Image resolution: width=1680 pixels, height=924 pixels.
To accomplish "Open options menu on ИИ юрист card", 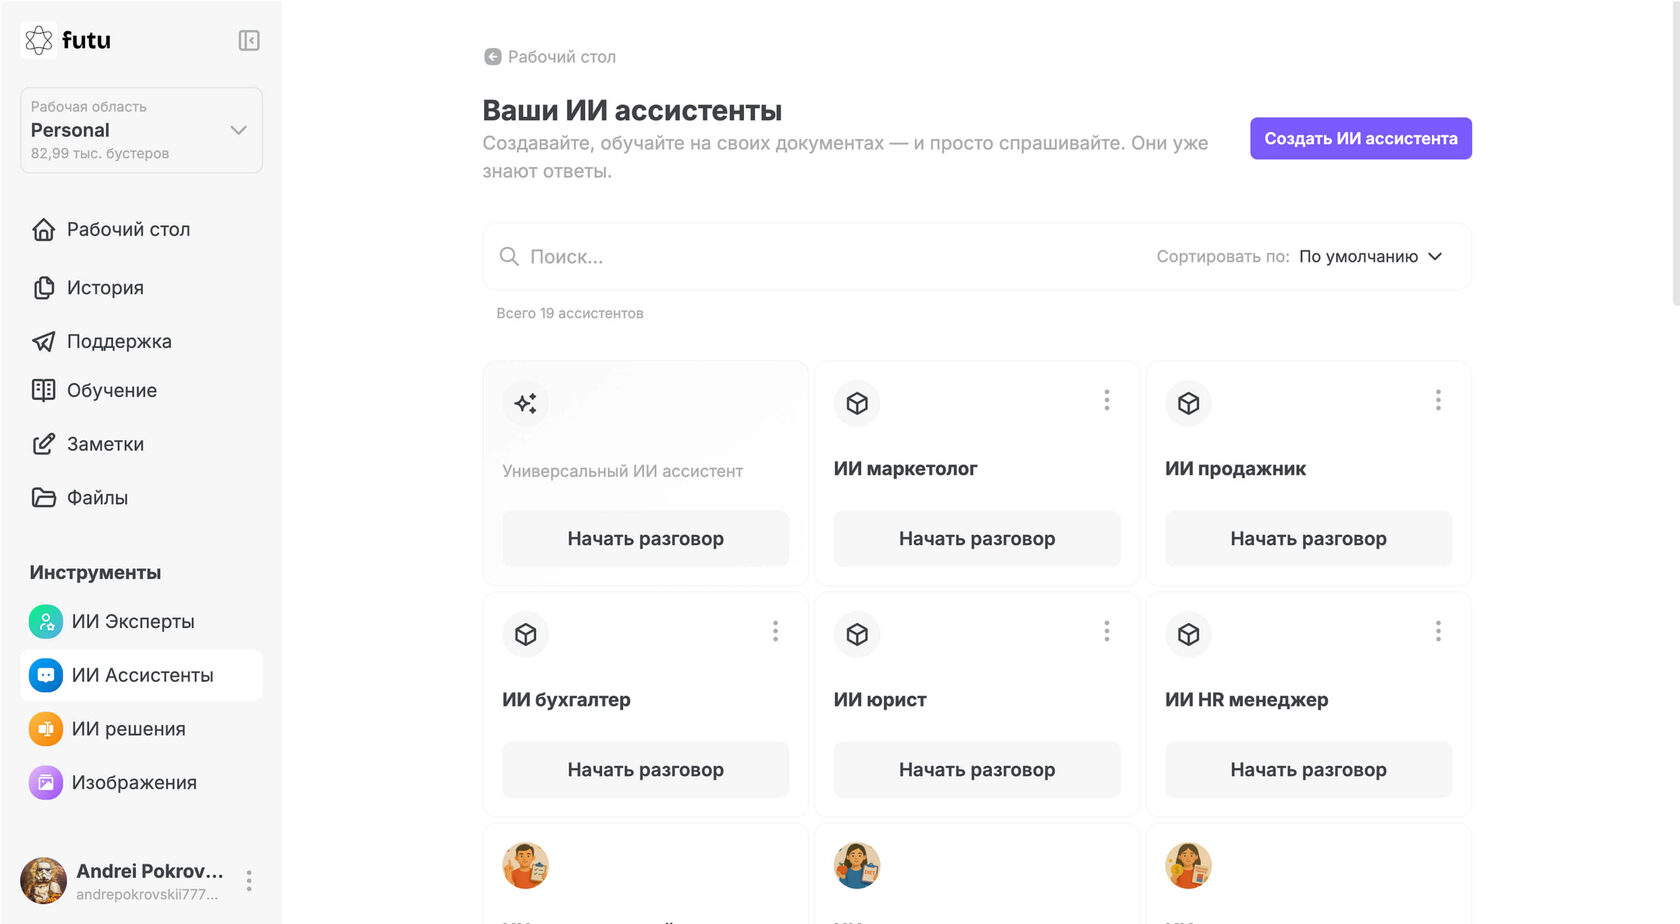I will point(1106,631).
